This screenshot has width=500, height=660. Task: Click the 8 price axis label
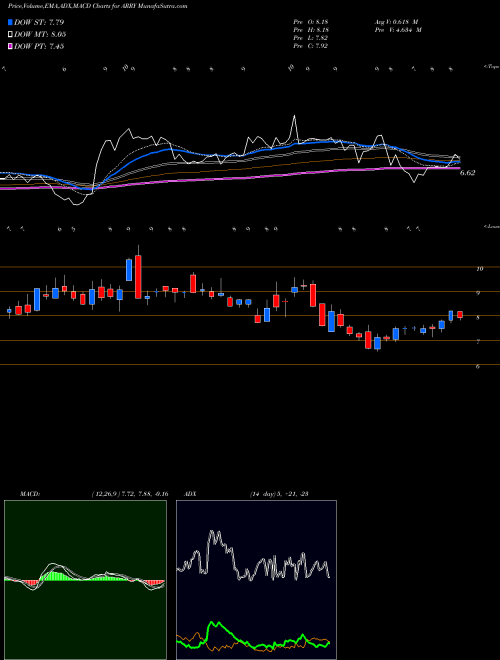(478, 318)
